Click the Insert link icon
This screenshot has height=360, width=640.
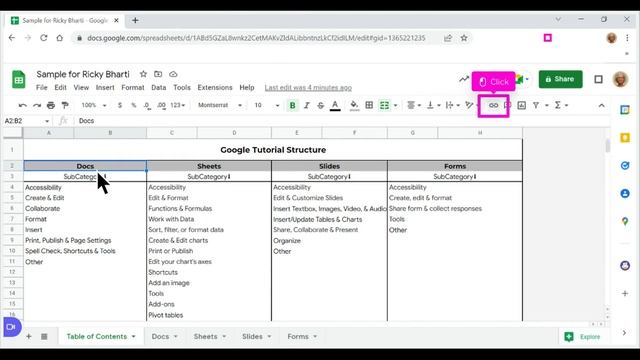(493, 105)
